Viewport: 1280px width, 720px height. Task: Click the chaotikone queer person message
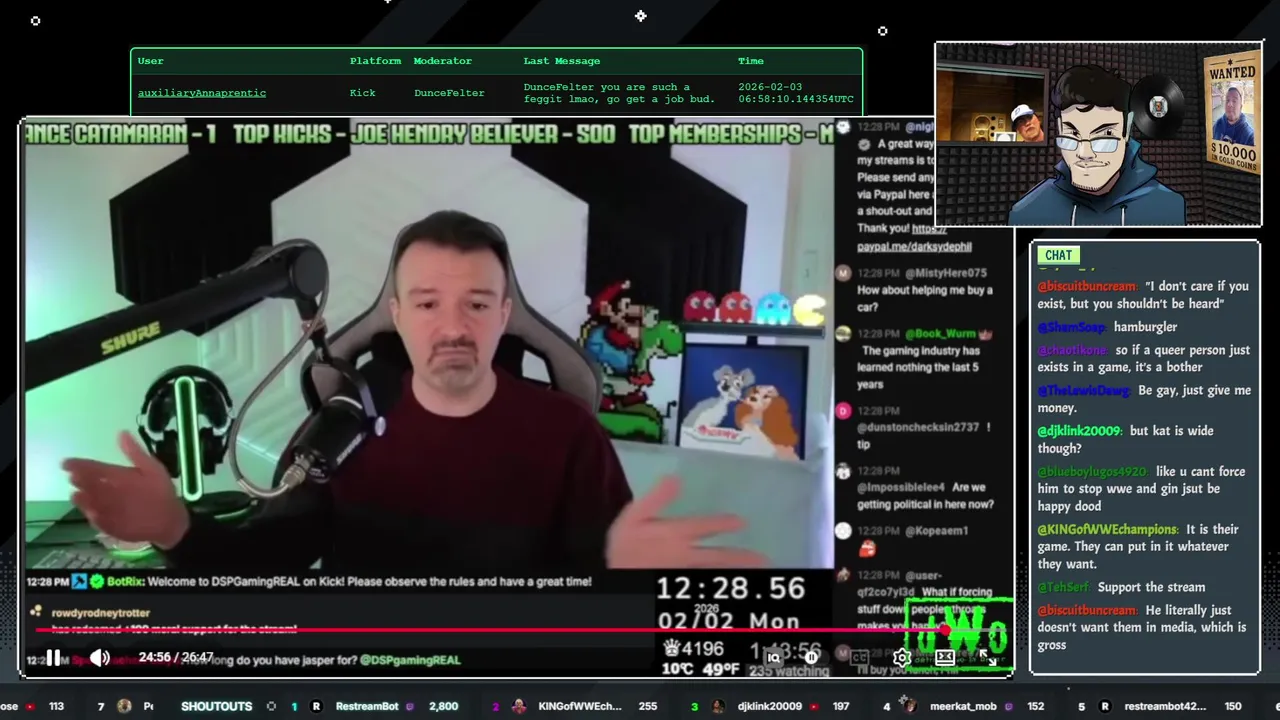(x=1143, y=358)
